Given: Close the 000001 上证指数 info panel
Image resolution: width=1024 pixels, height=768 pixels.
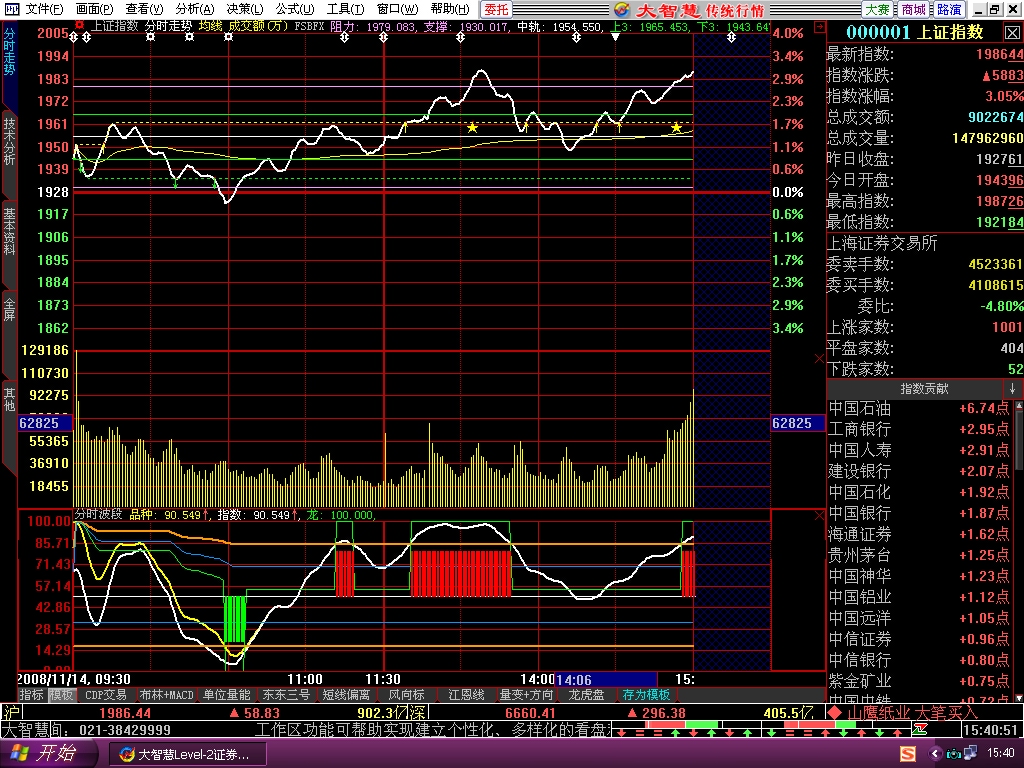Looking at the screenshot, I should pos(1012,32).
